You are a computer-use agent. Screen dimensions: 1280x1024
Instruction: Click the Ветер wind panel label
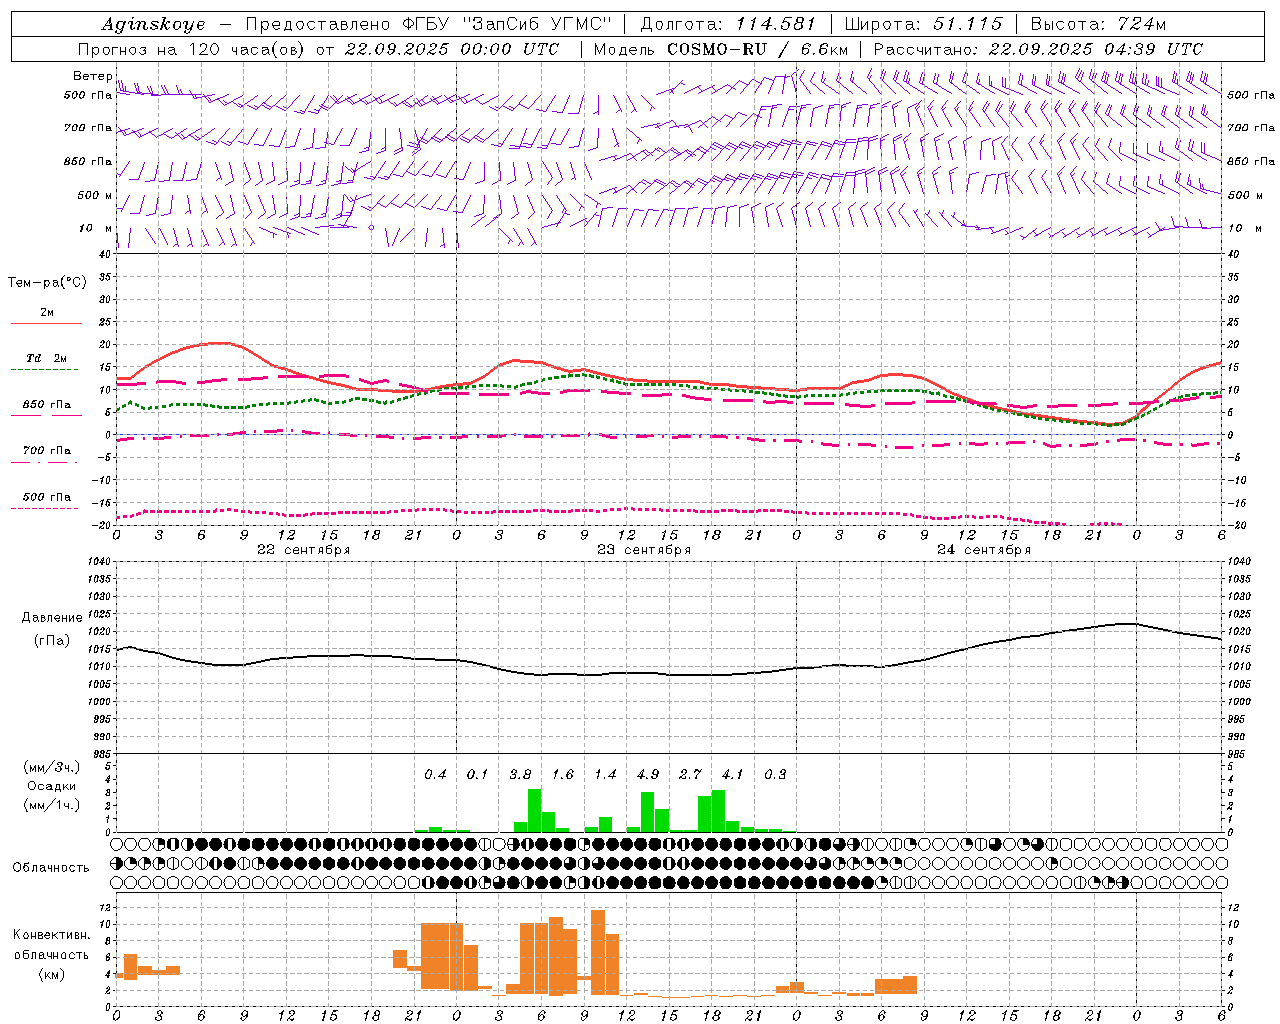coord(92,76)
